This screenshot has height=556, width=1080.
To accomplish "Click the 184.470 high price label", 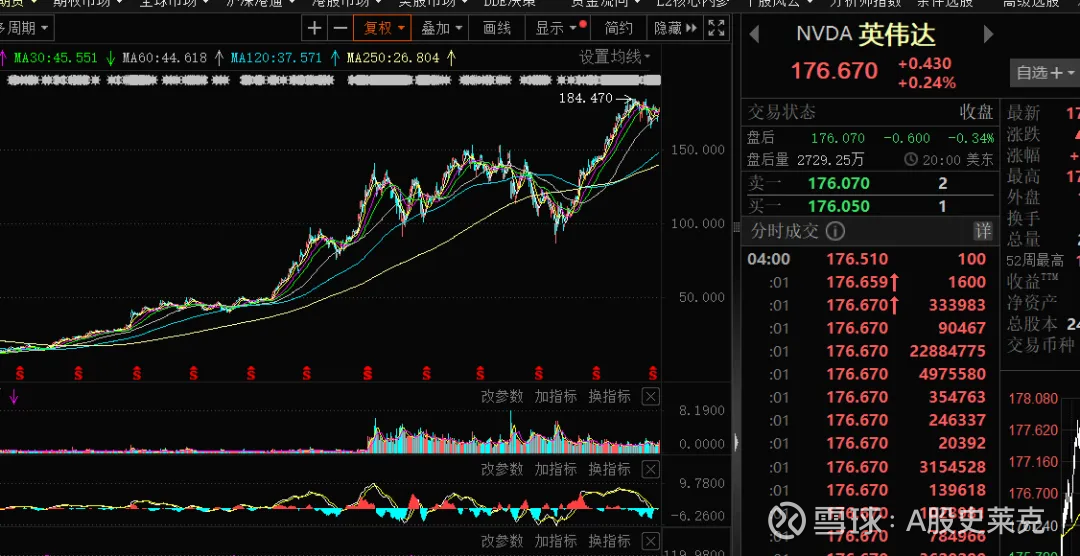I will pos(585,99).
